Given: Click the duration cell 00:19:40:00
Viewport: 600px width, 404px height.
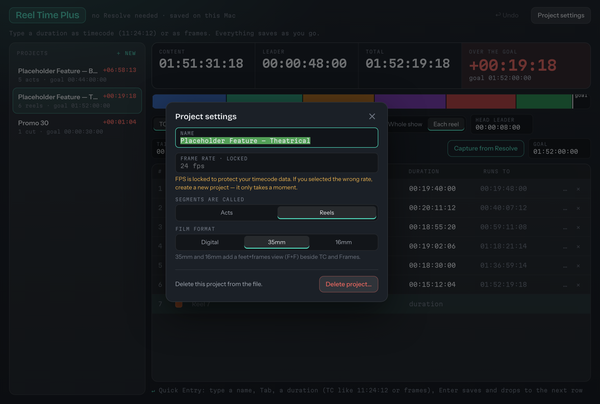Looking at the screenshot, I should tap(432, 189).
